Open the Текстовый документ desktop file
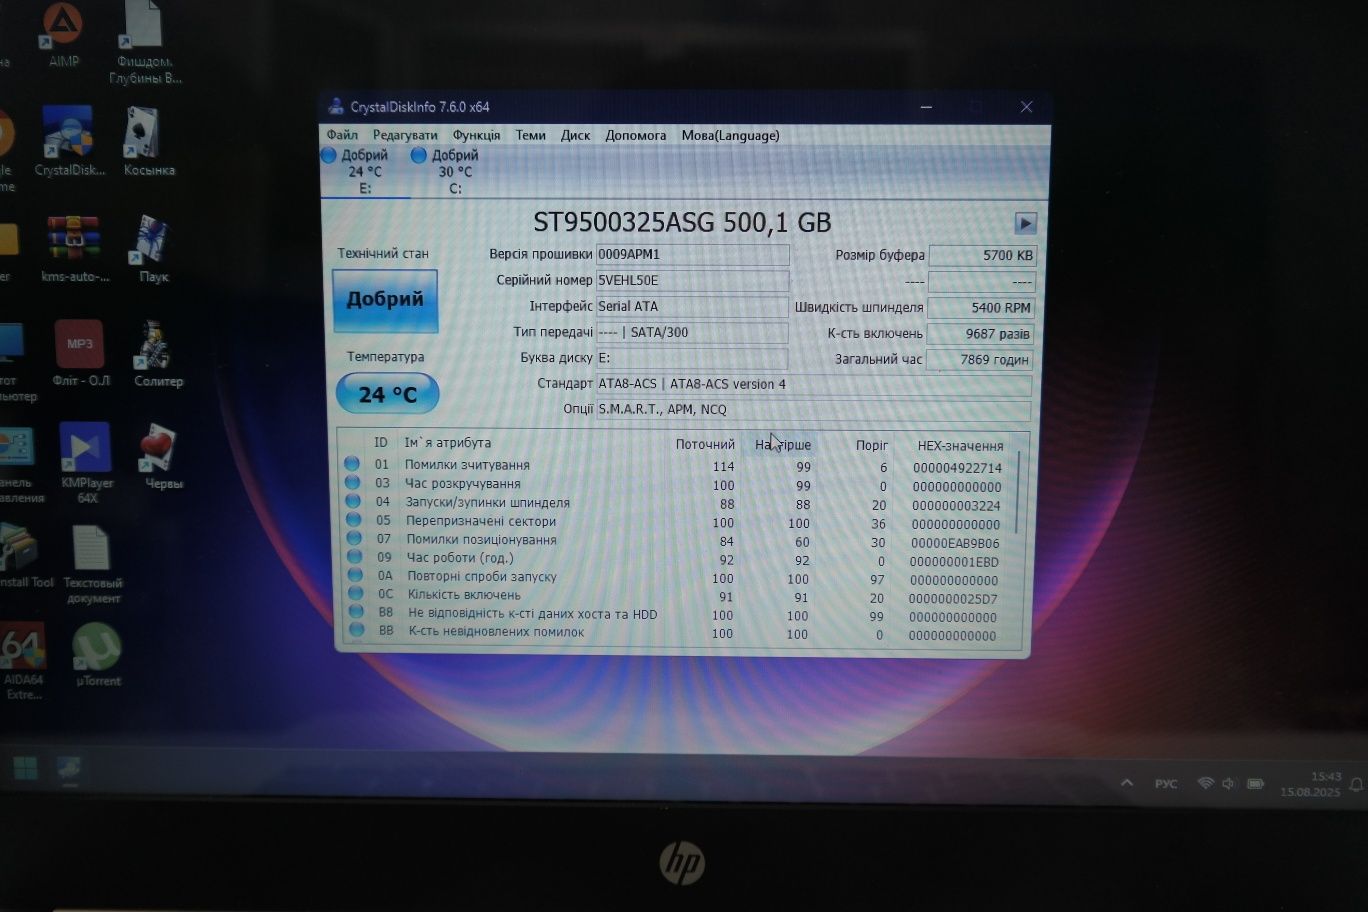Viewport: 1368px width, 912px height. pyautogui.click(x=92, y=565)
